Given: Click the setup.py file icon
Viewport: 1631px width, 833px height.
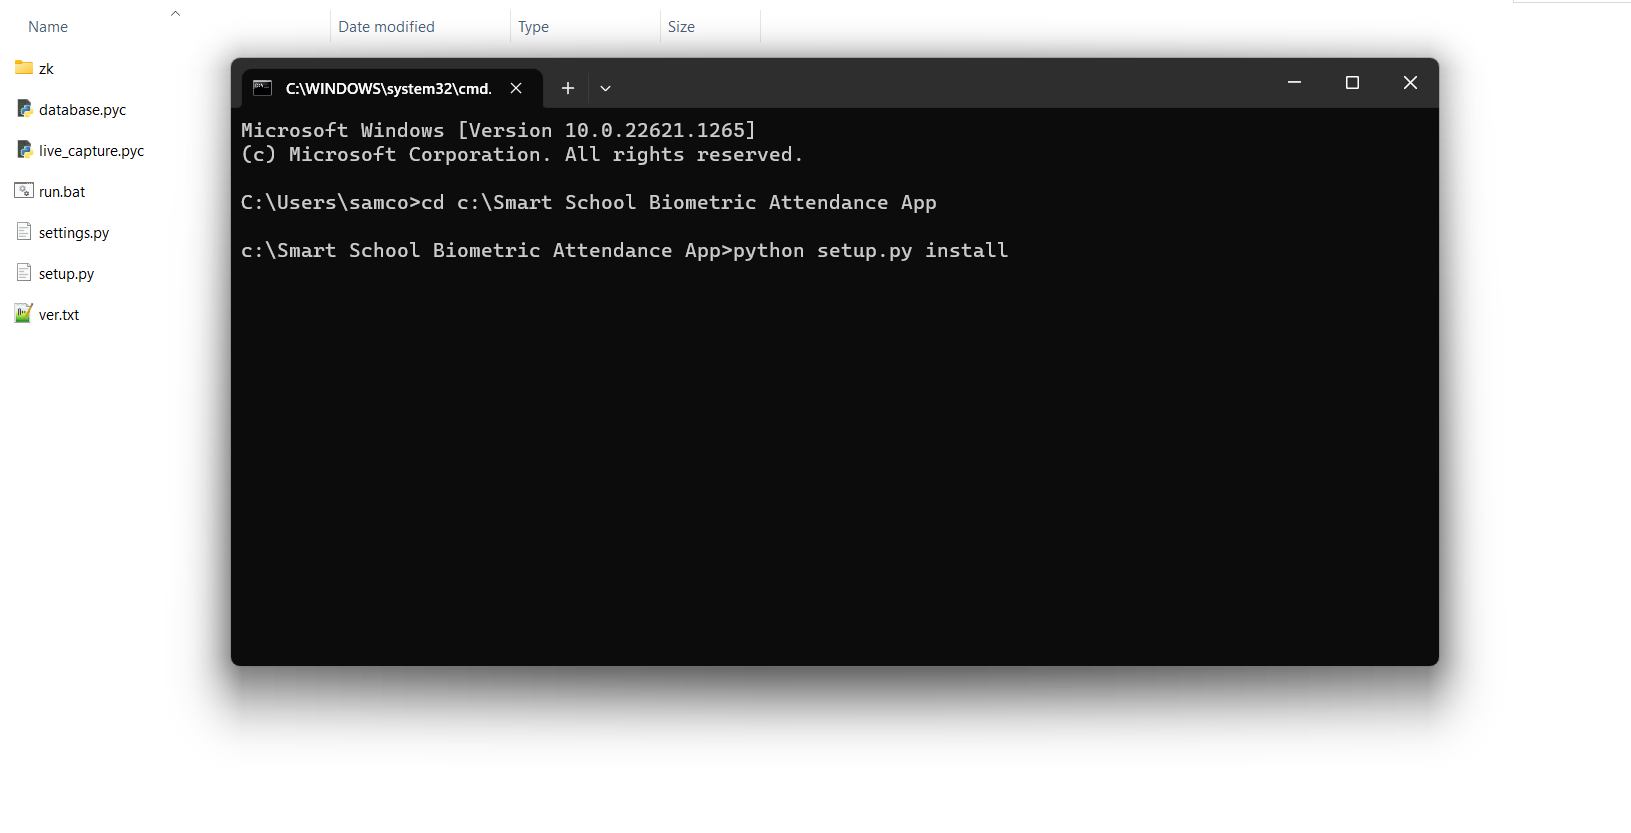Looking at the screenshot, I should tap(24, 273).
